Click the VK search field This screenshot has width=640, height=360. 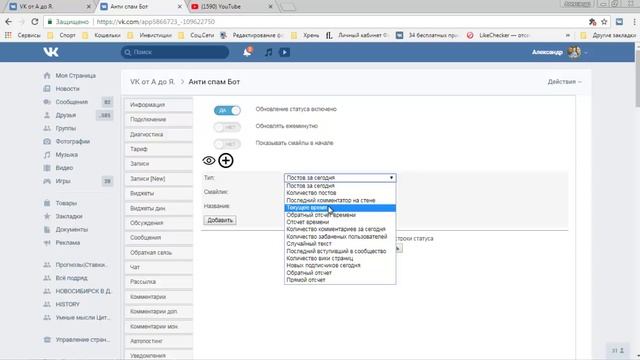coord(175,52)
